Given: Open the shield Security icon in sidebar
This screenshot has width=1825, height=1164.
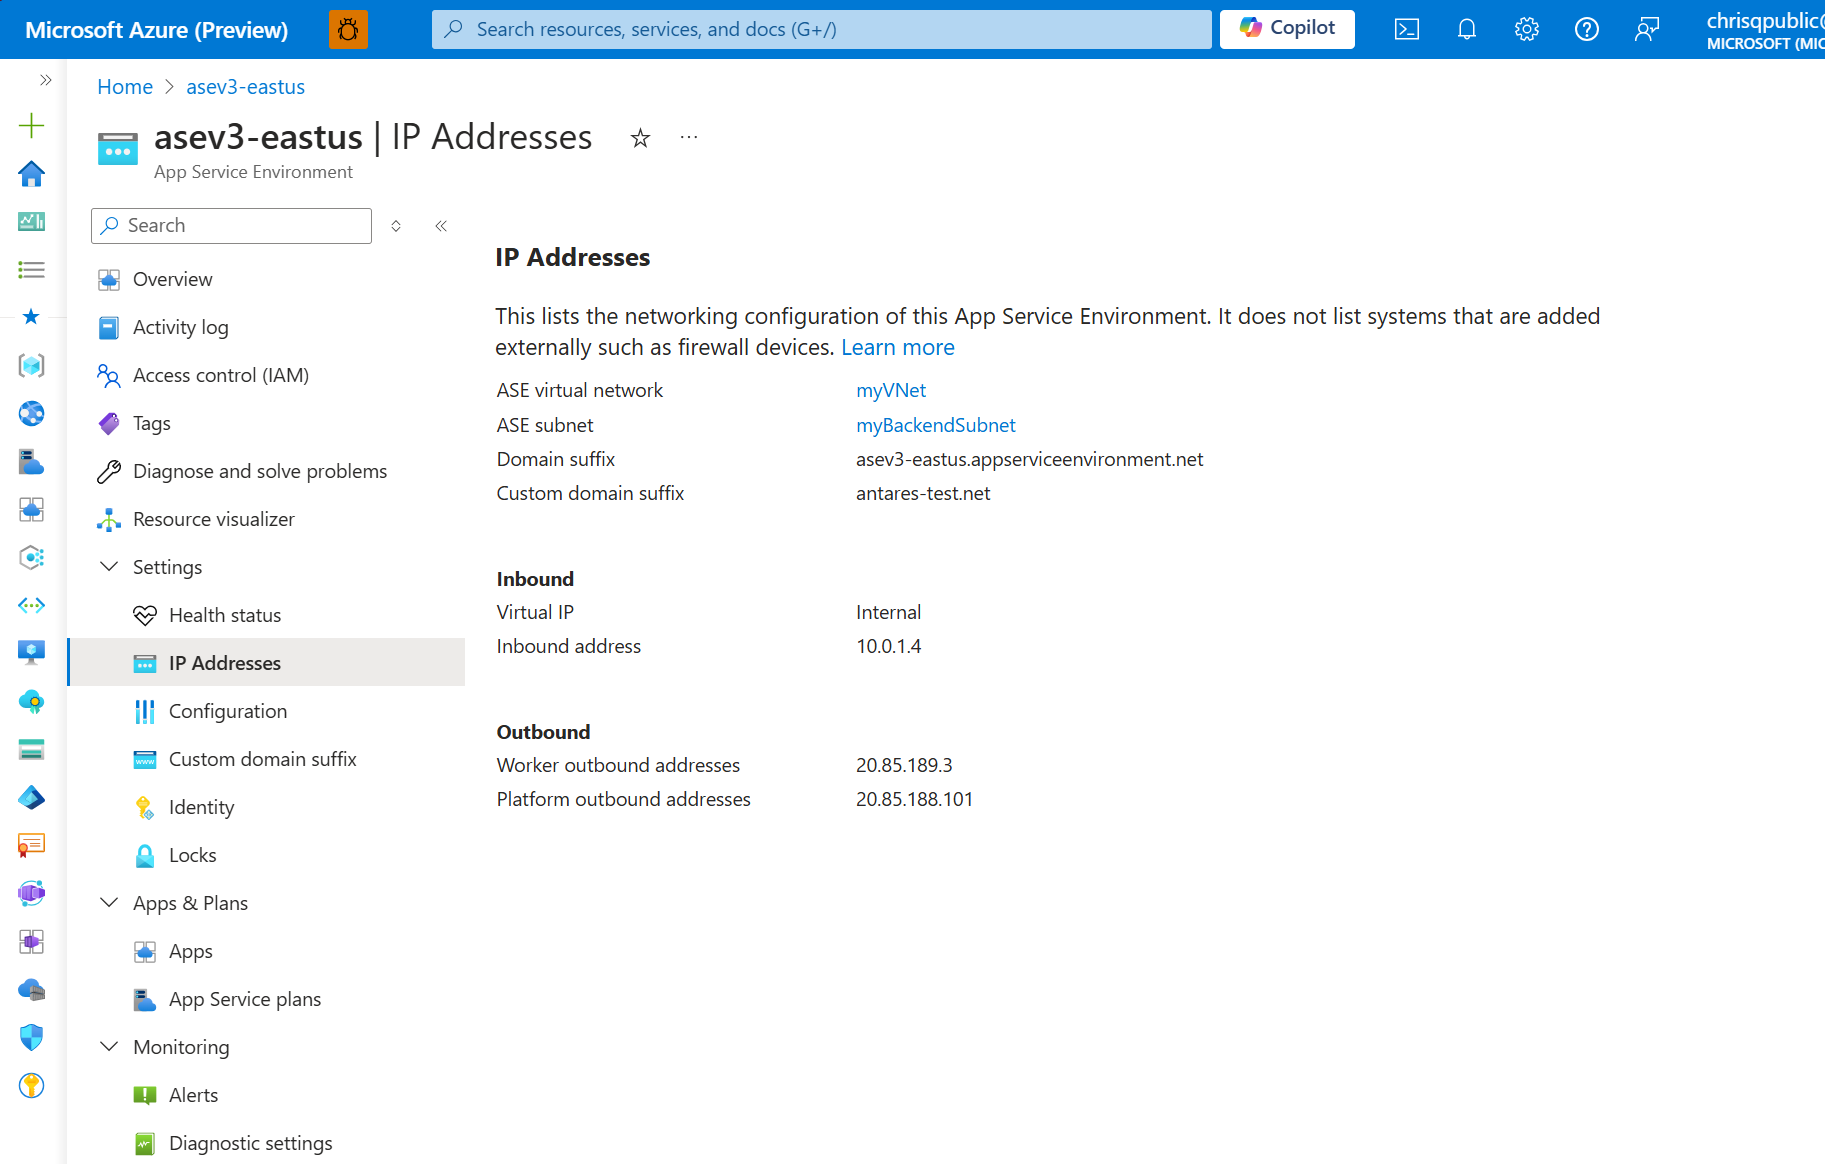Looking at the screenshot, I should tap(32, 1037).
